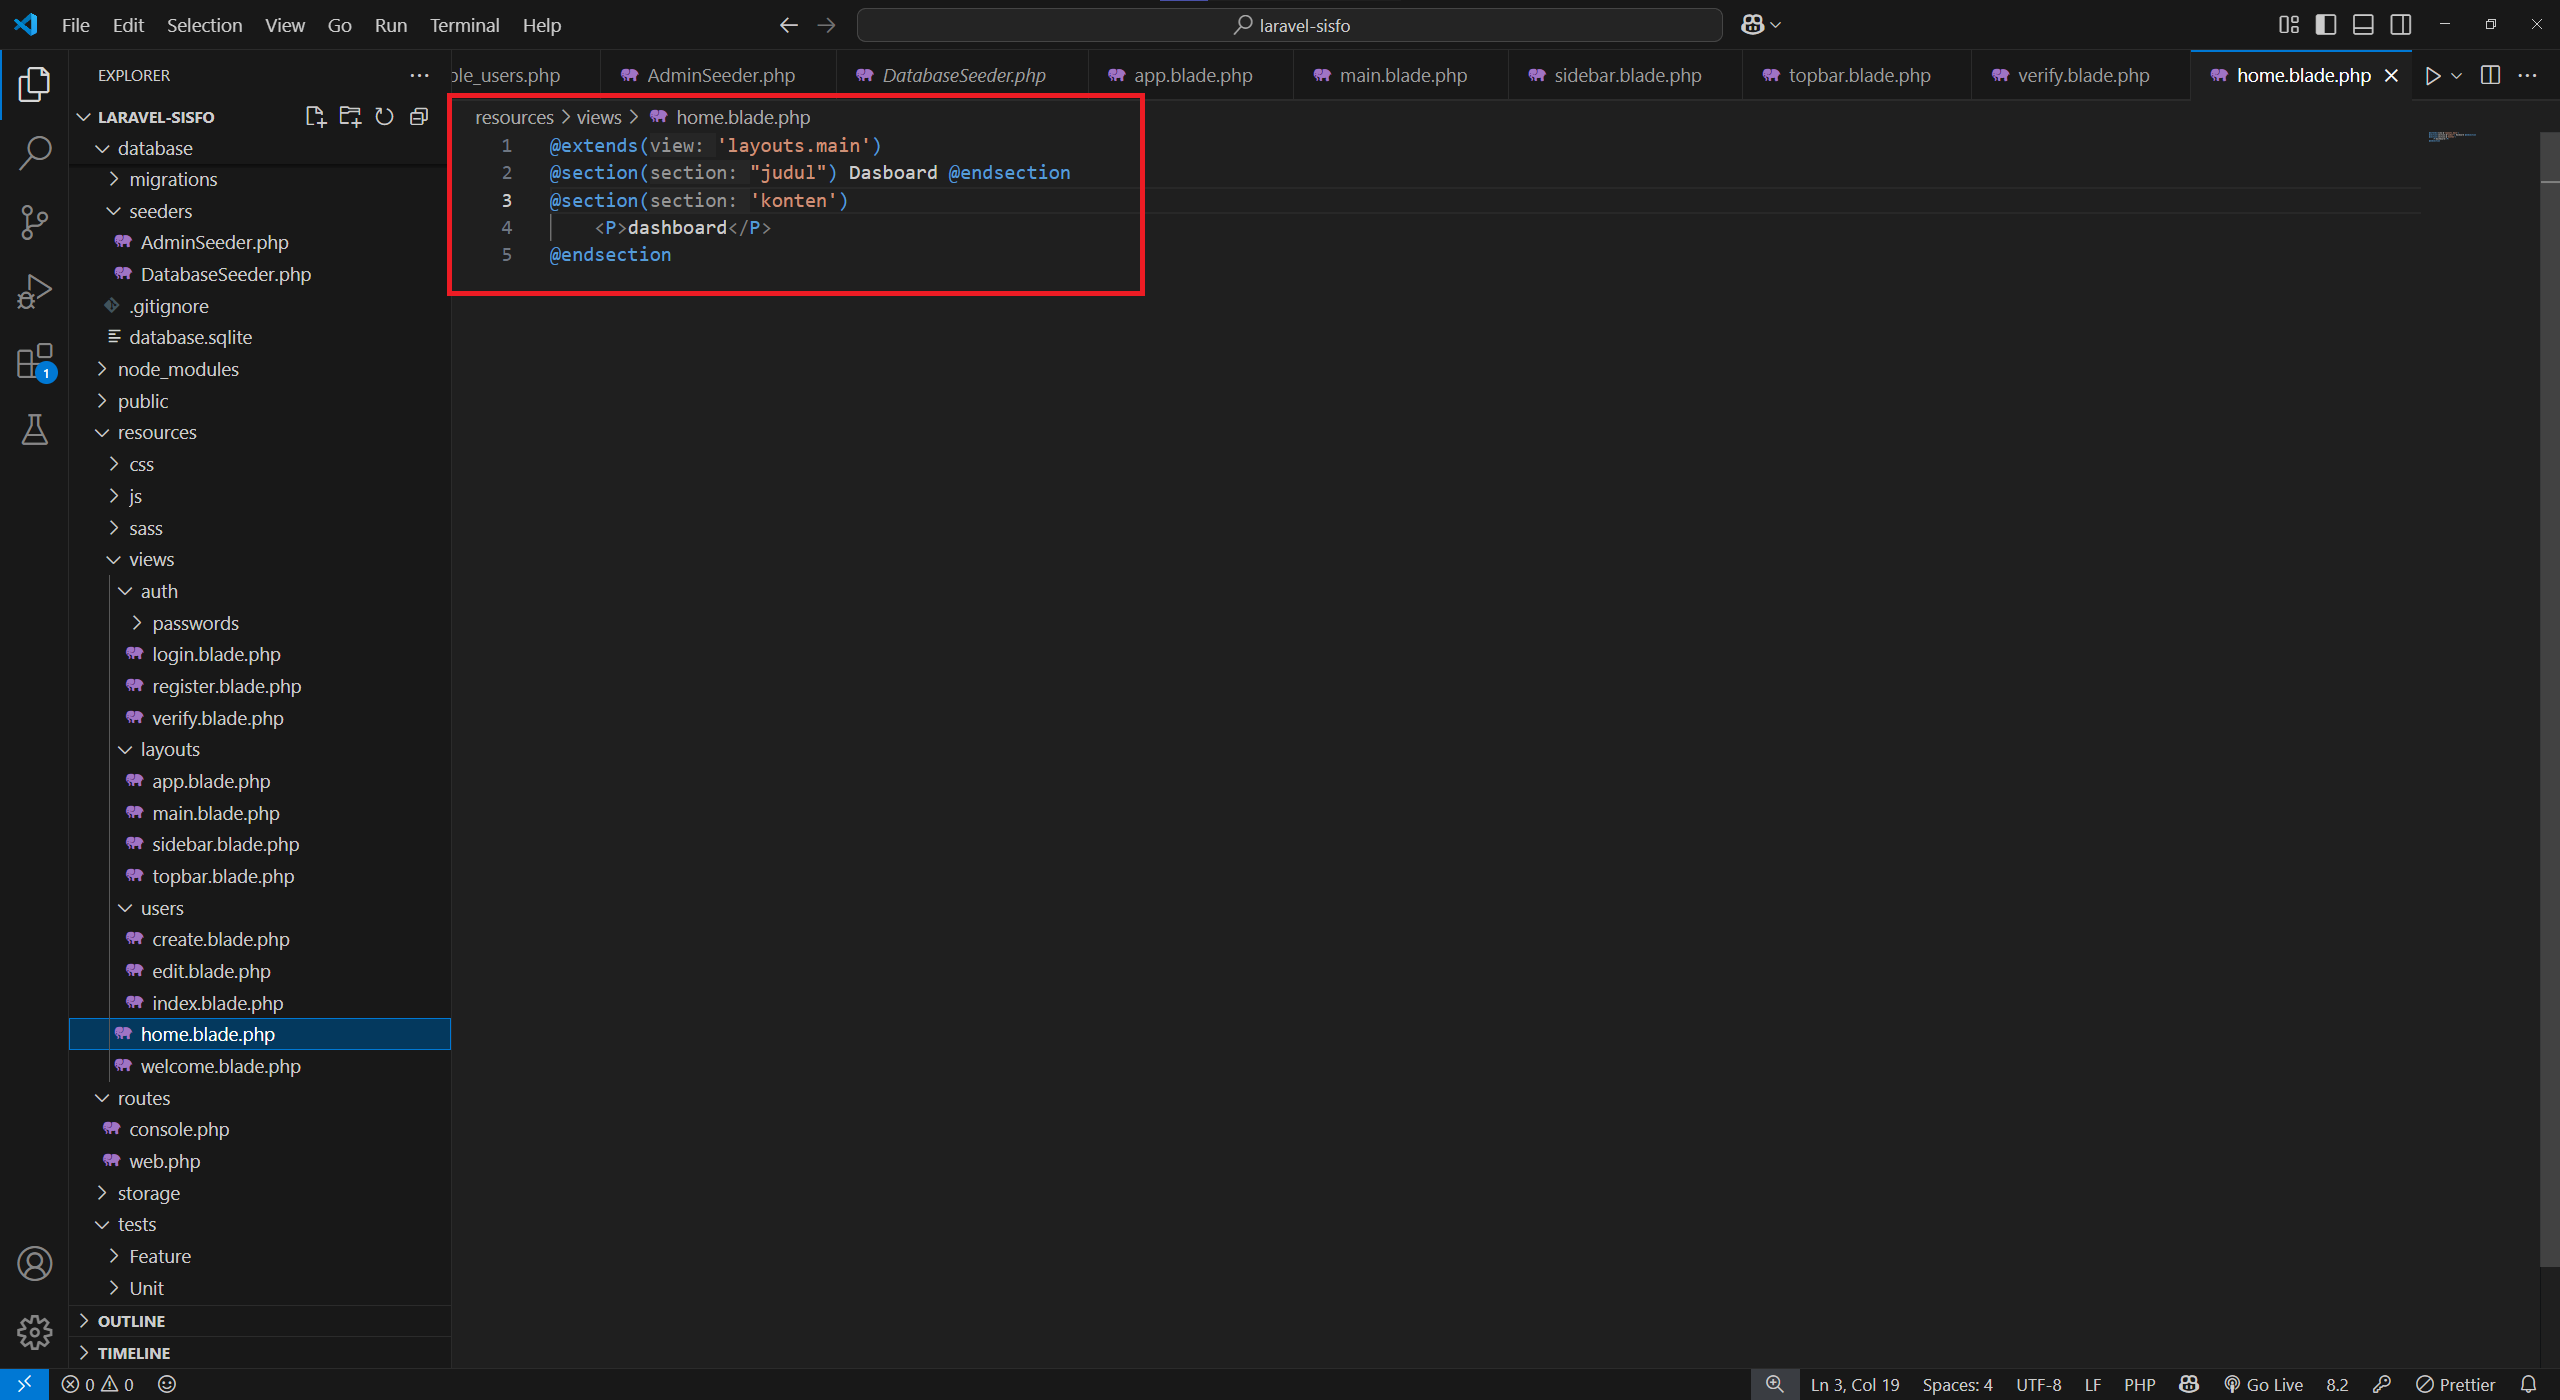Open the Extensions view
Image resolution: width=2560 pixels, height=1400 pixels.
pos(34,360)
